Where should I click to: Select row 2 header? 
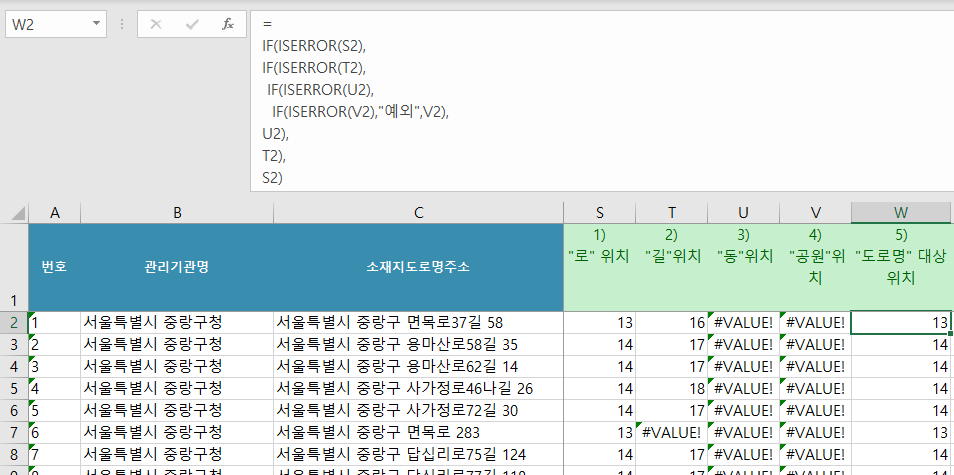coord(14,322)
